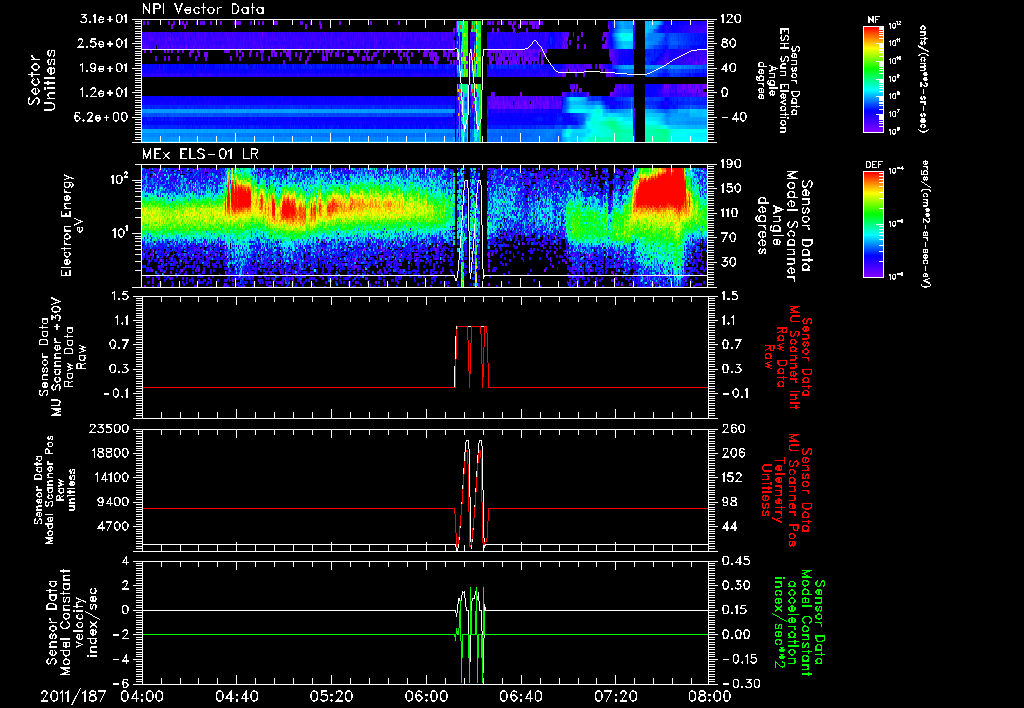This screenshot has width=1024, height=708.
Task: Click the NF label above the color bar
Action: point(873,20)
